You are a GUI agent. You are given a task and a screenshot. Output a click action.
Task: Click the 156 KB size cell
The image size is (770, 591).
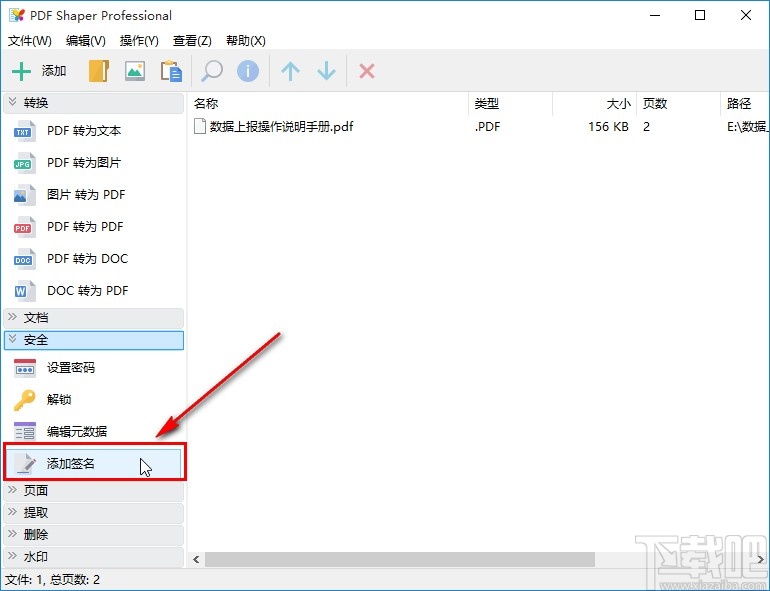(x=608, y=127)
